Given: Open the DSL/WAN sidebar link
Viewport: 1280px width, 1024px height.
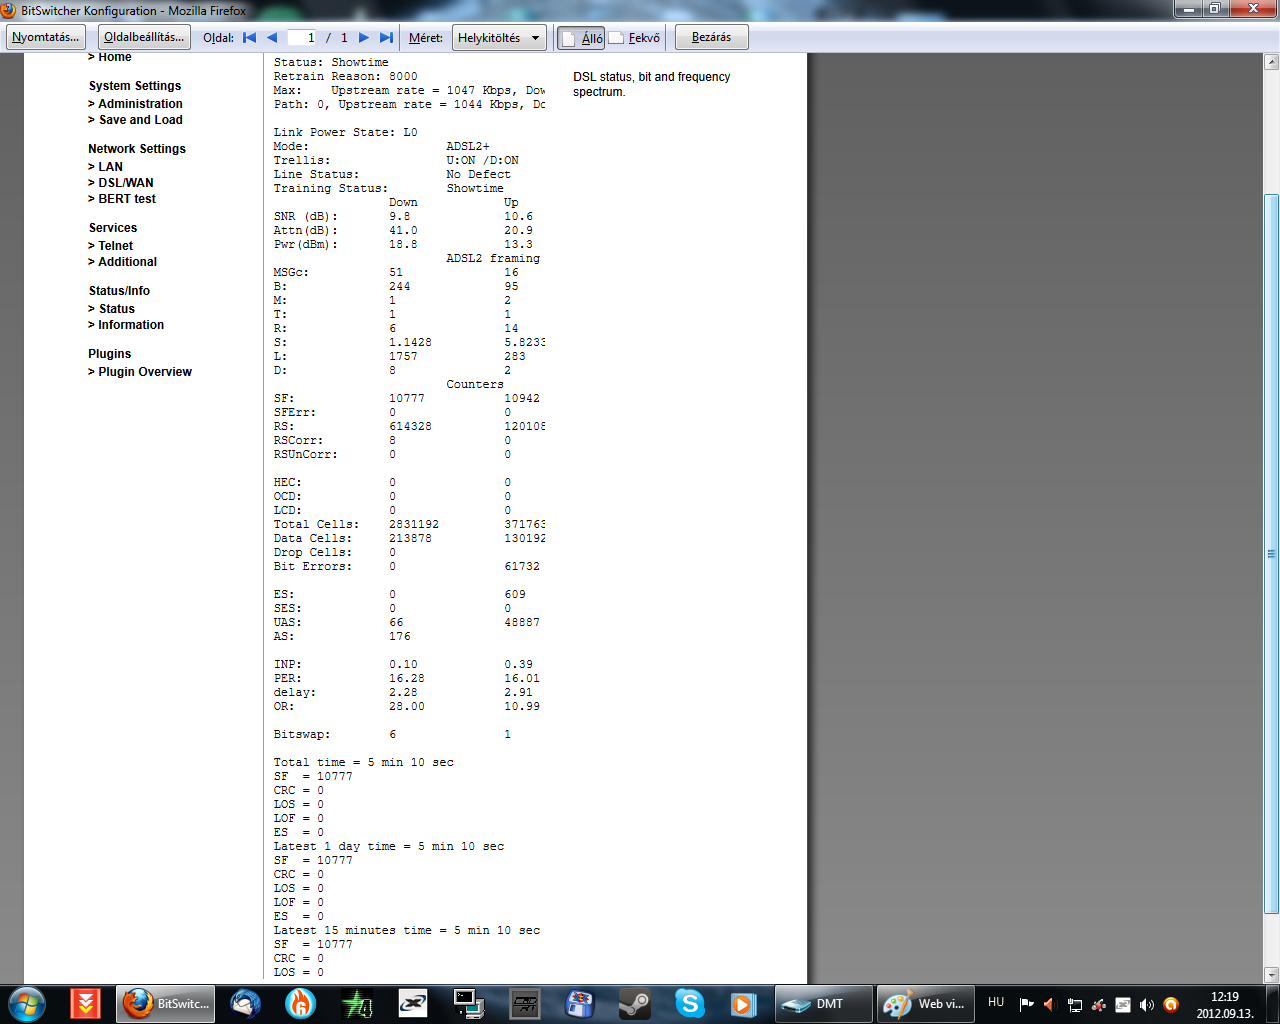Looking at the screenshot, I should pyautogui.click(x=126, y=183).
